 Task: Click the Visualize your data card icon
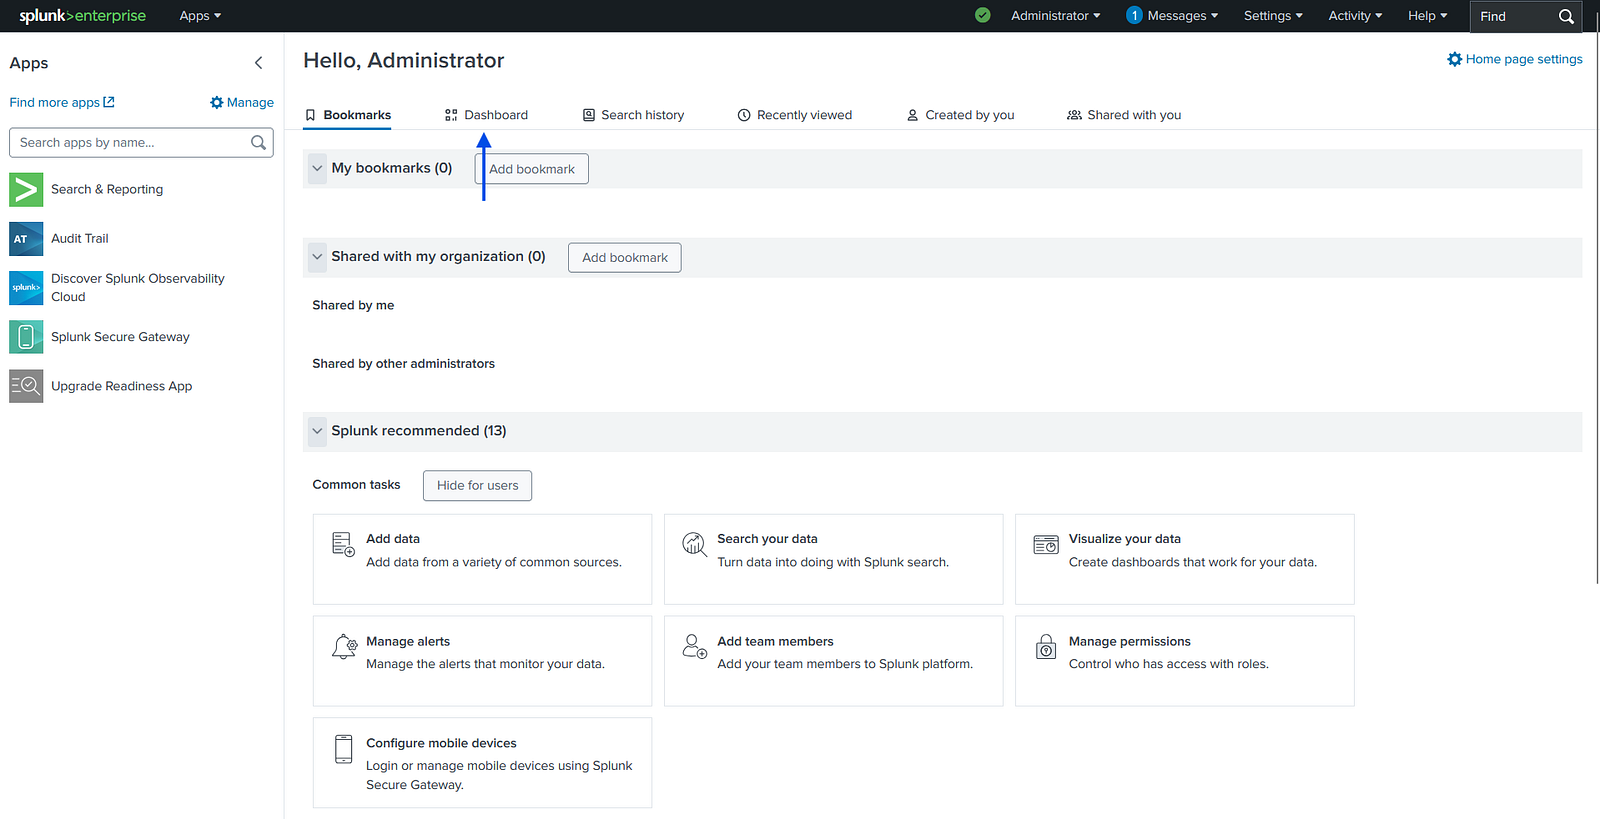[x=1046, y=544]
